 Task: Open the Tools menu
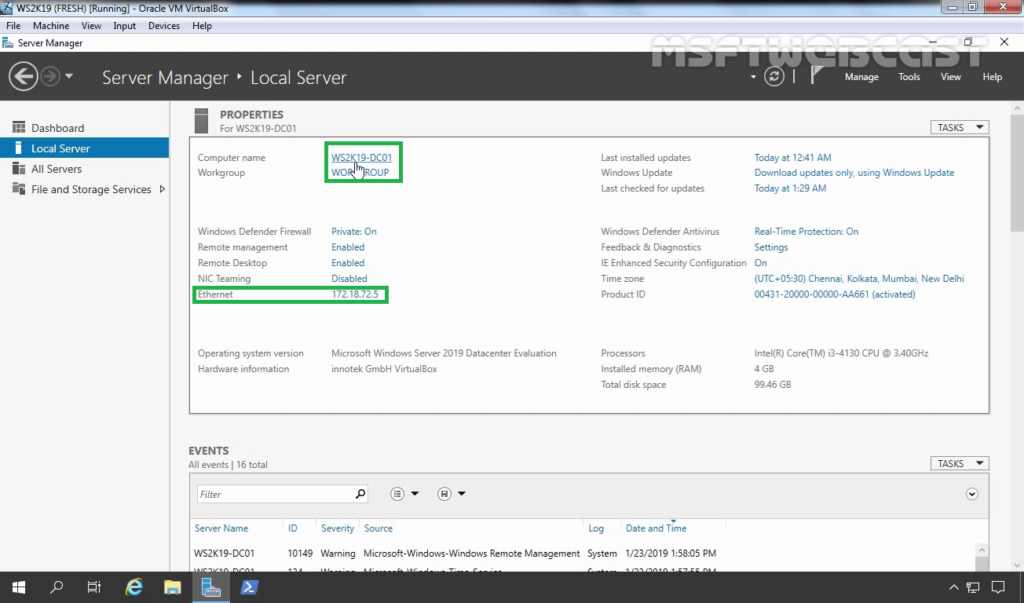908,76
